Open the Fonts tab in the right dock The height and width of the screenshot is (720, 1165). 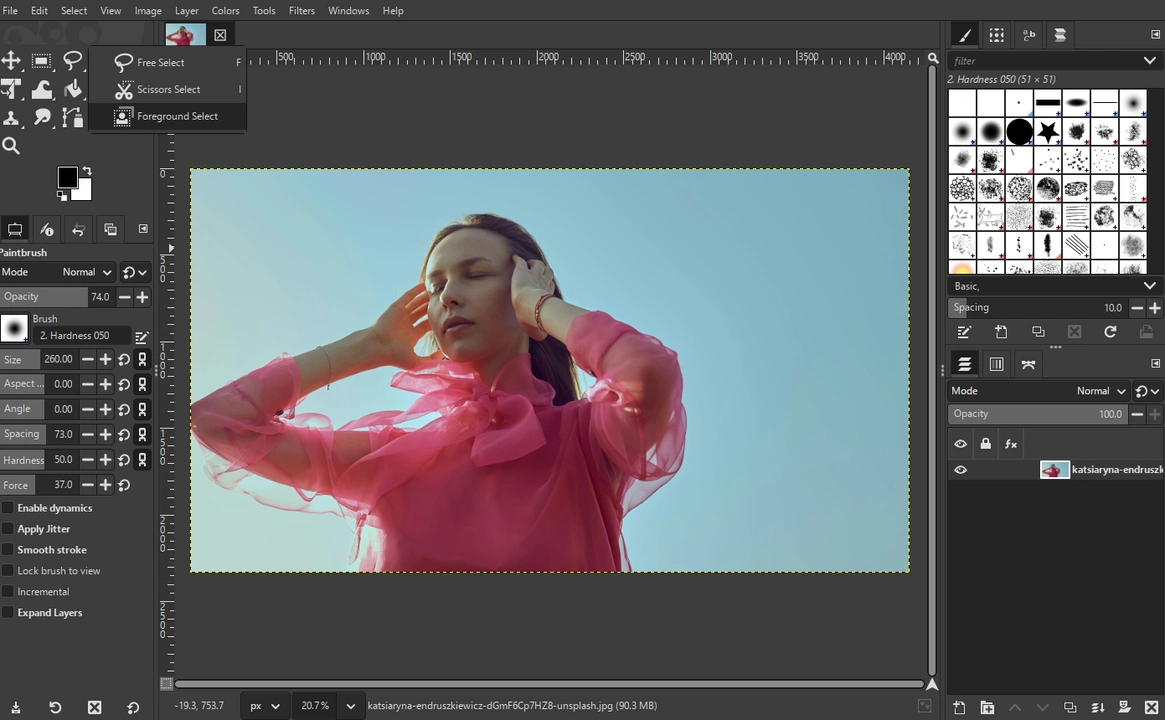tap(1029, 34)
